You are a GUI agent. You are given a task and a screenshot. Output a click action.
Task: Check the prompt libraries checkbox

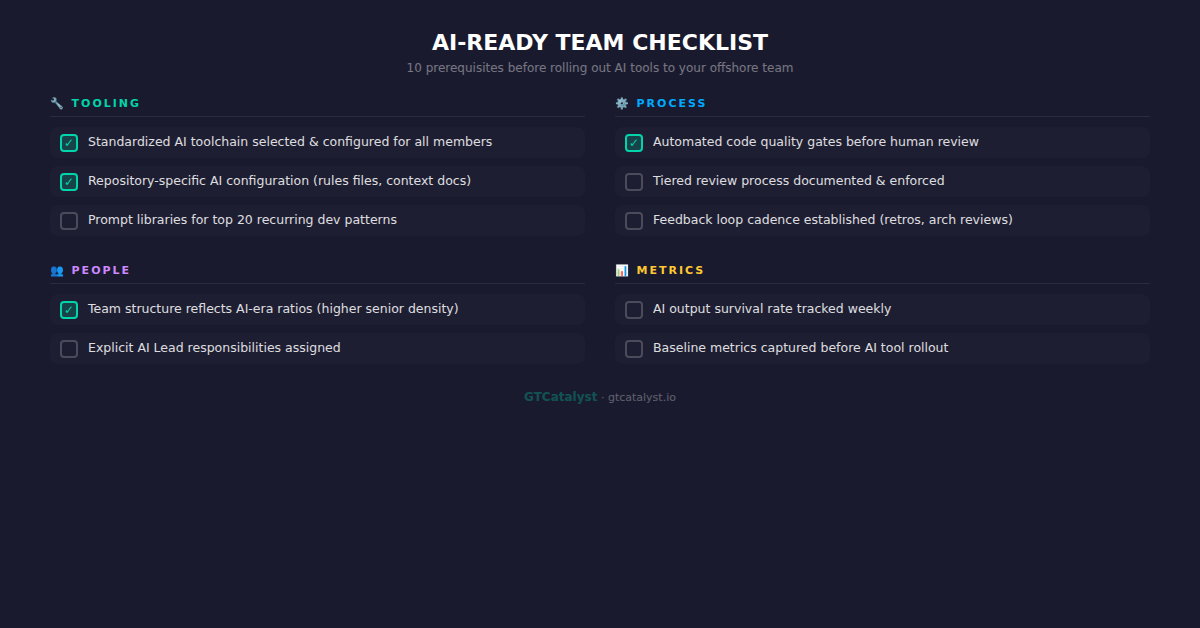(68, 220)
